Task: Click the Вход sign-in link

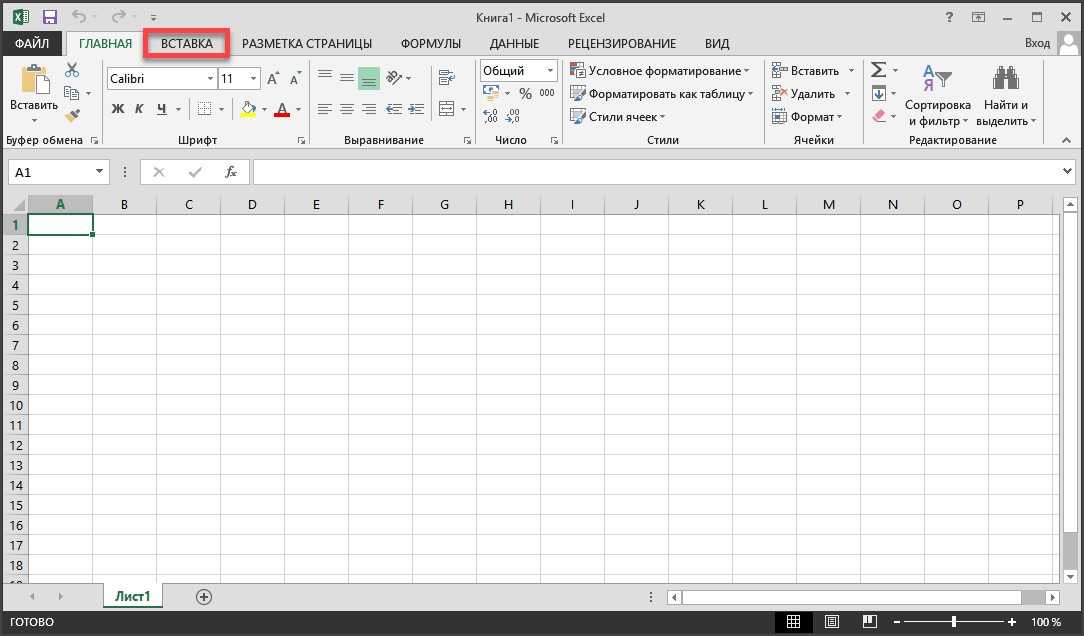Action: pos(1037,44)
